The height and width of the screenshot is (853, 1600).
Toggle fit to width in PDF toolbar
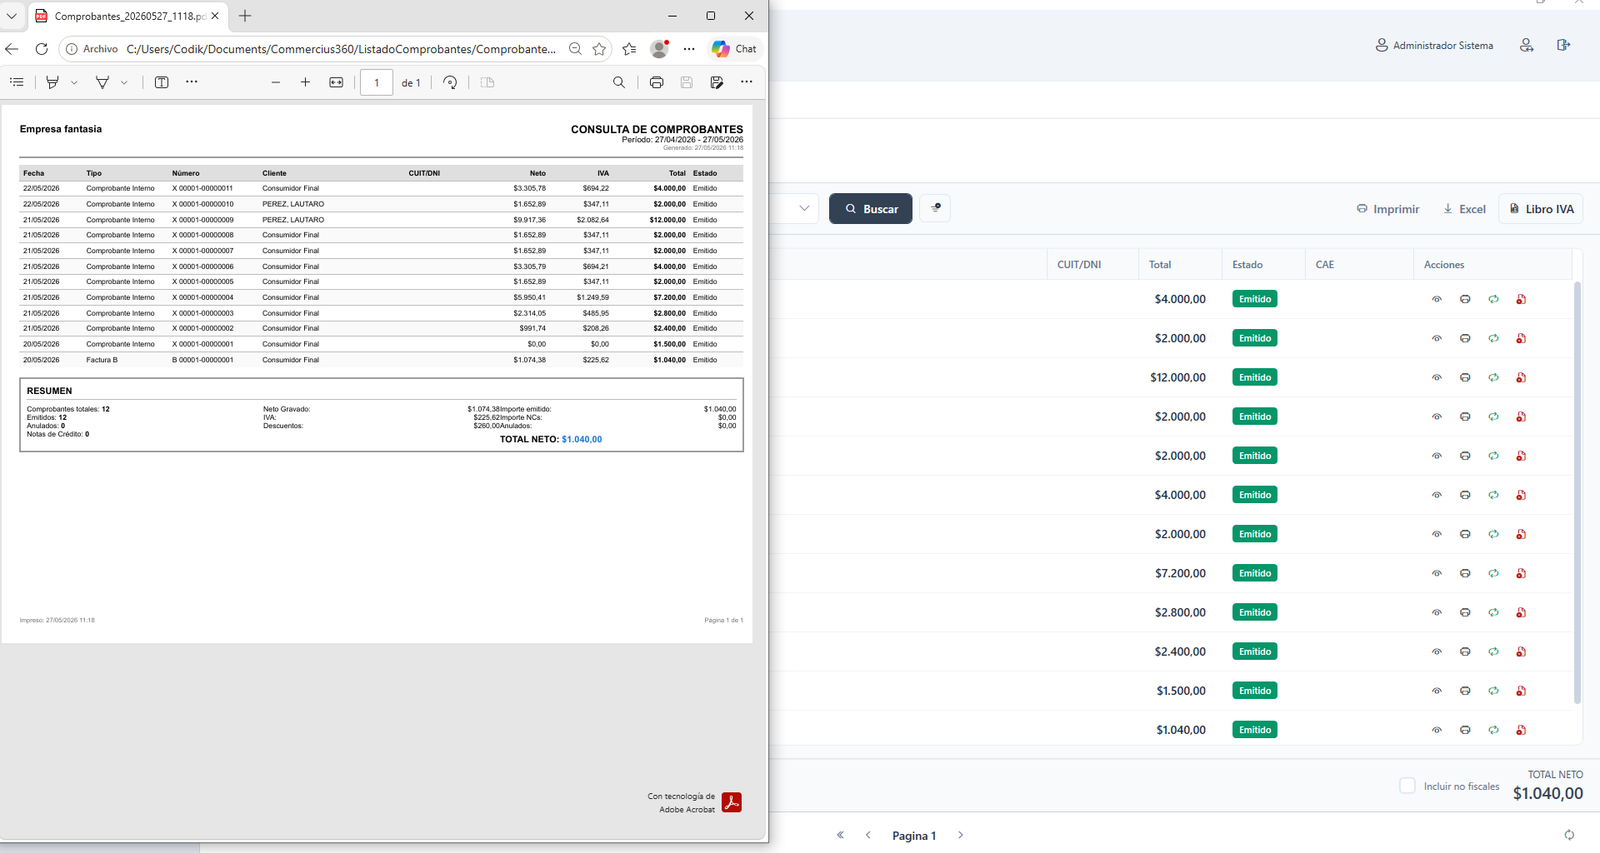[x=336, y=82]
